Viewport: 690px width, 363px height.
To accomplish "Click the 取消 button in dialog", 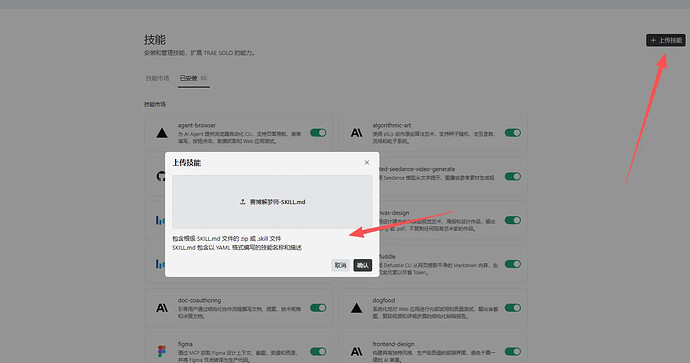I will (340, 265).
